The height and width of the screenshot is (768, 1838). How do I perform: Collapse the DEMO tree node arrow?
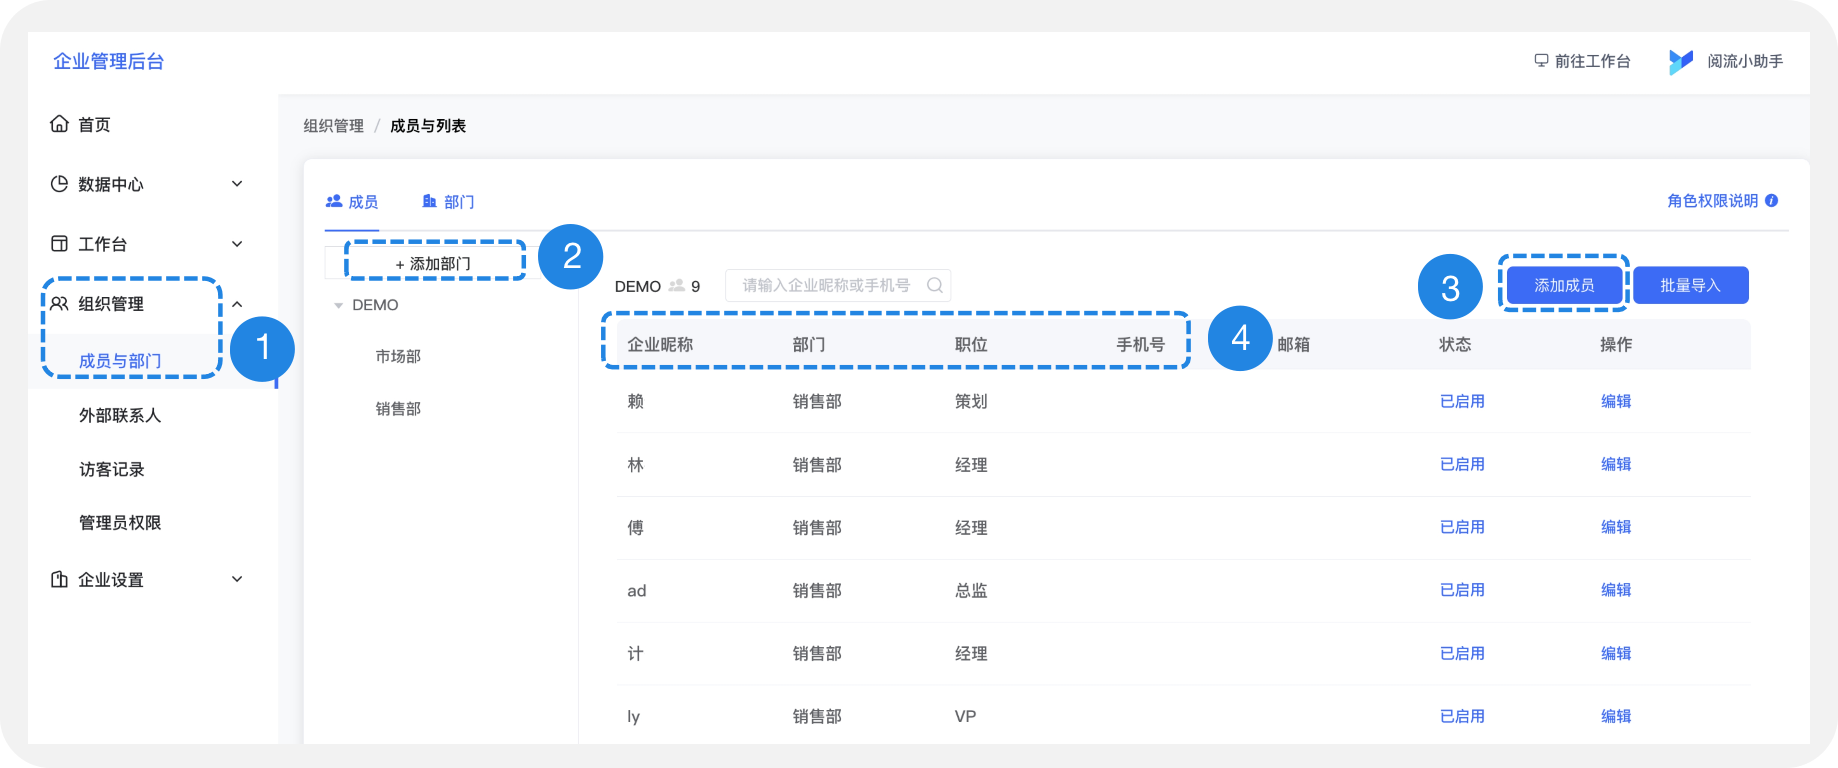(338, 306)
